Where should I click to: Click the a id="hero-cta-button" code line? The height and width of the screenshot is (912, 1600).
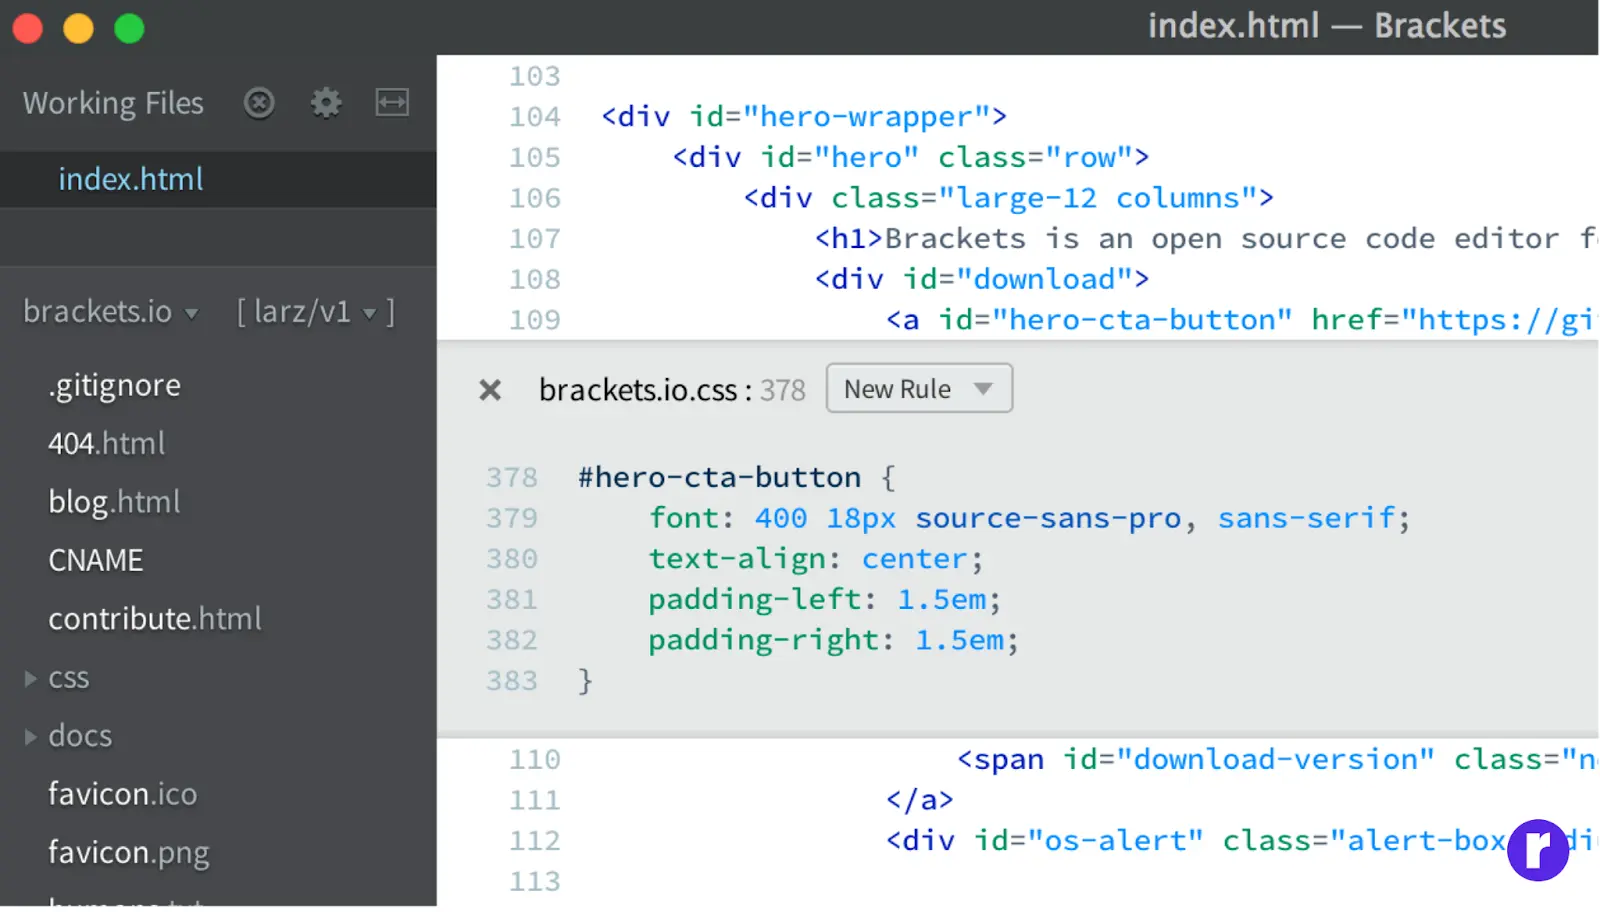point(1241,320)
